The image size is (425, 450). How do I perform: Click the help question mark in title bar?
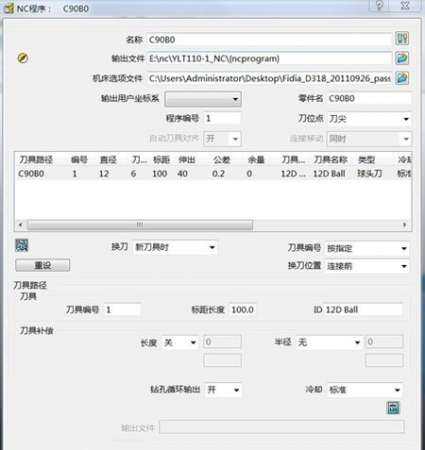(379, 5)
